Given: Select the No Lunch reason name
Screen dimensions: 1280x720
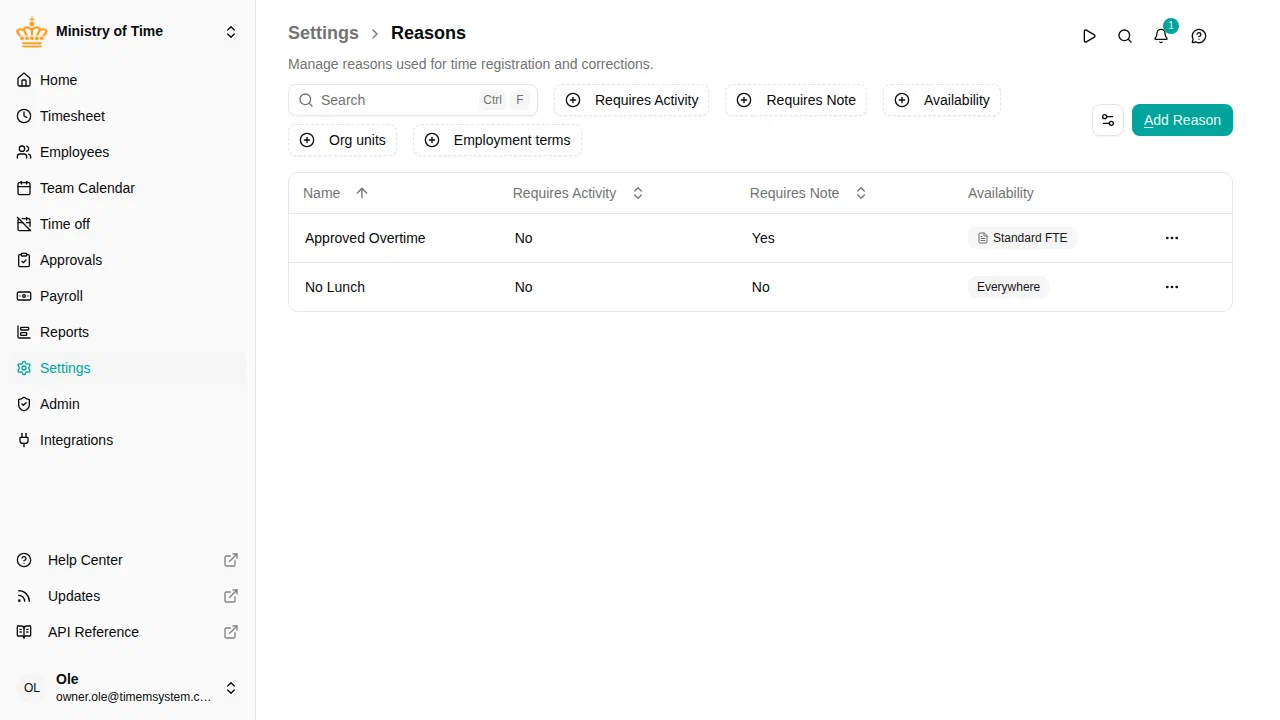Looking at the screenshot, I should (335, 287).
